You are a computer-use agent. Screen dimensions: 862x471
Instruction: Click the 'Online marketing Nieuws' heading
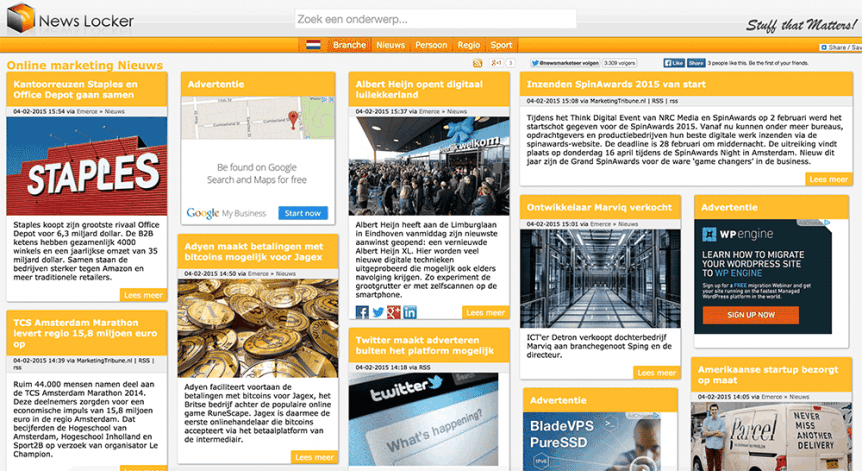coord(85,65)
